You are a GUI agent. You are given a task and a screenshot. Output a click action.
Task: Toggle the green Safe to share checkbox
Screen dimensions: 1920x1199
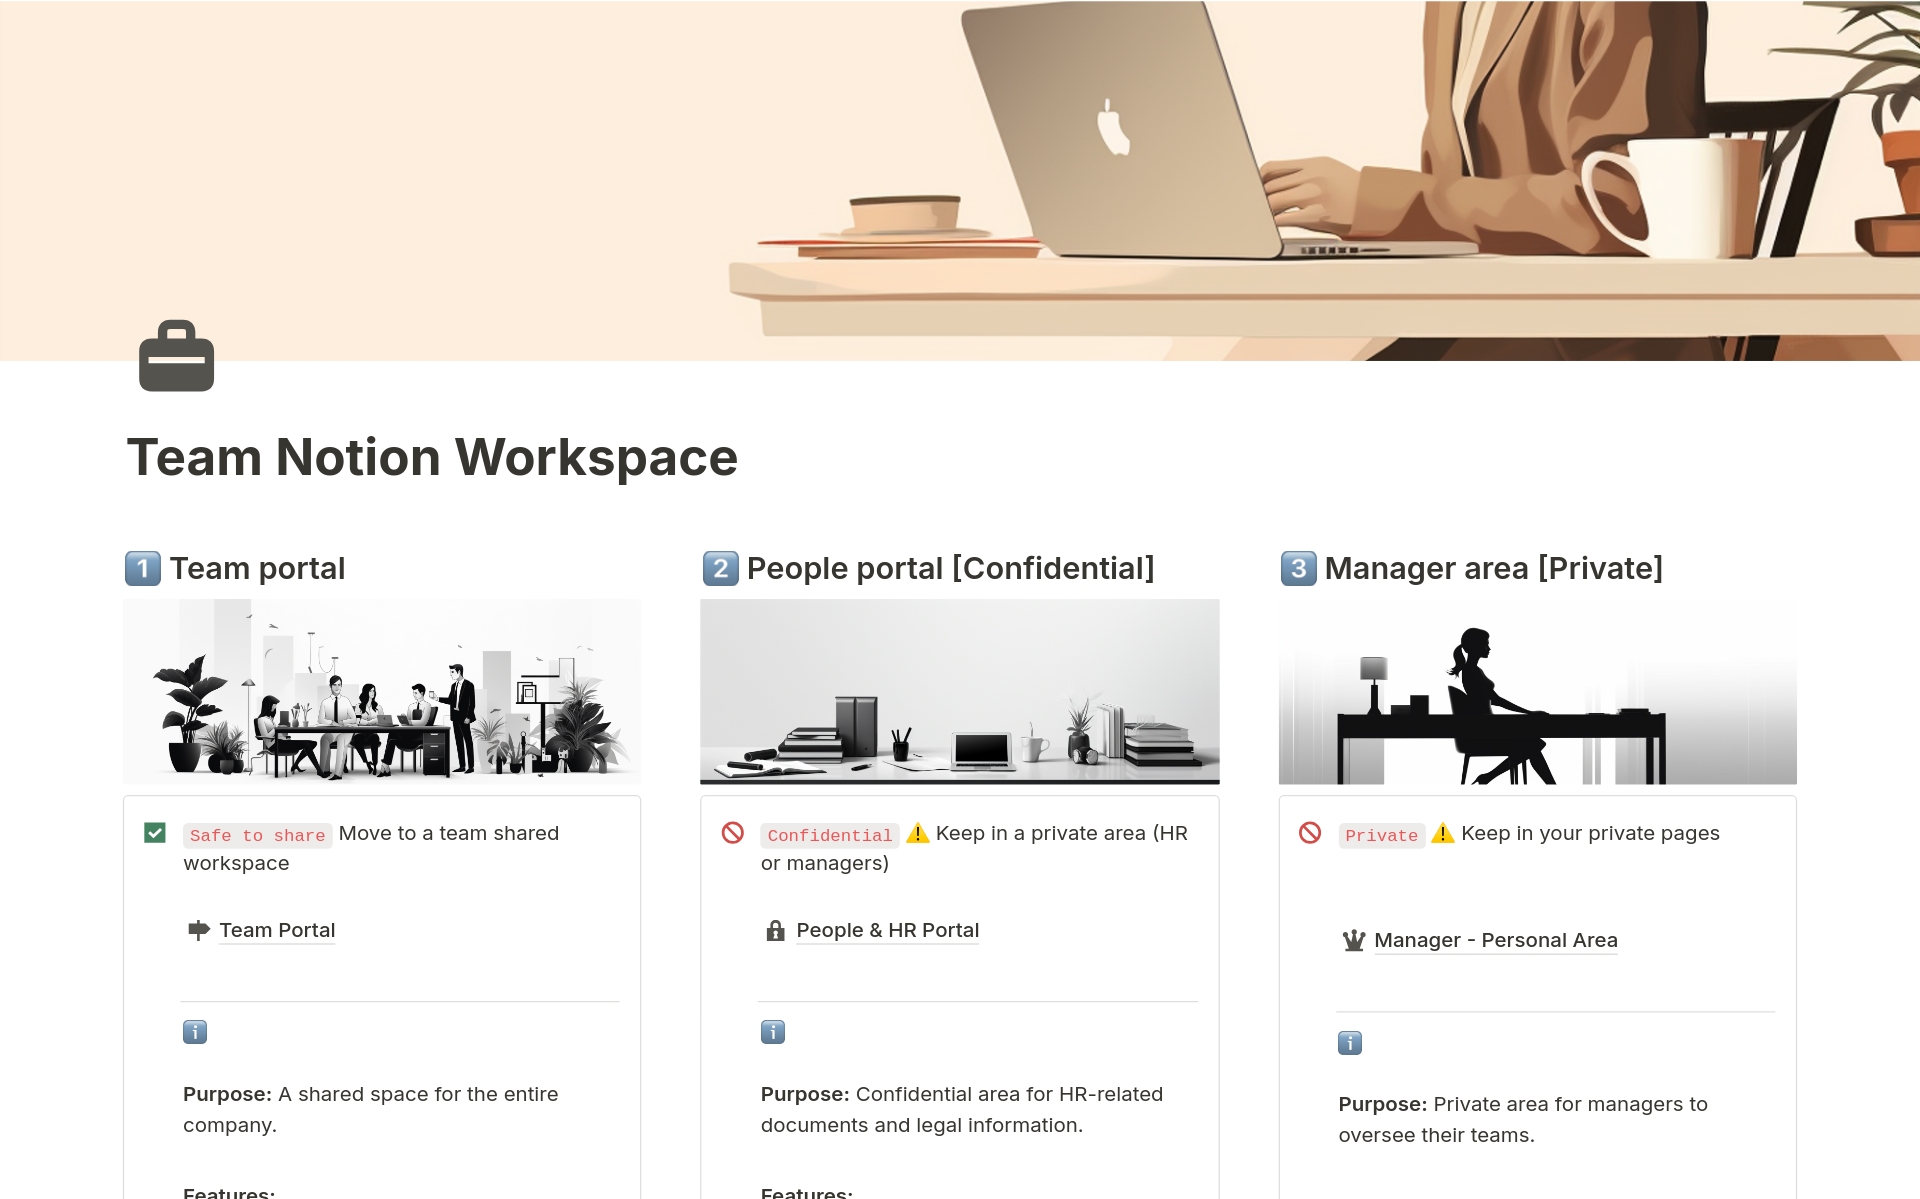(156, 832)
